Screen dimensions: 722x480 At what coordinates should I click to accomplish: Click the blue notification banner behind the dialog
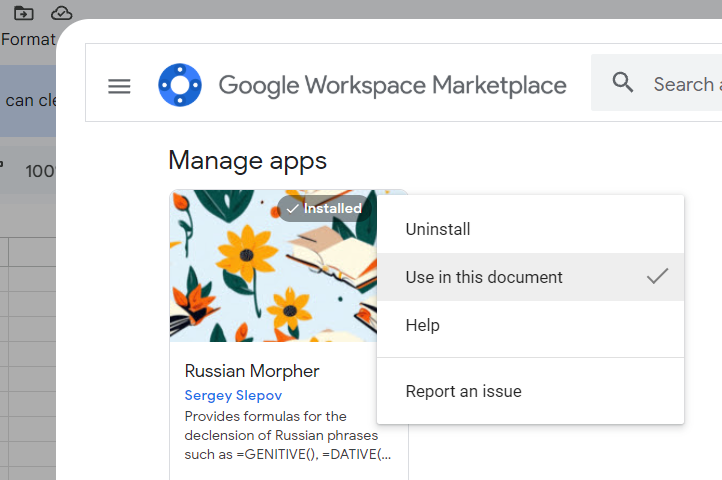(x=28, y=101)
